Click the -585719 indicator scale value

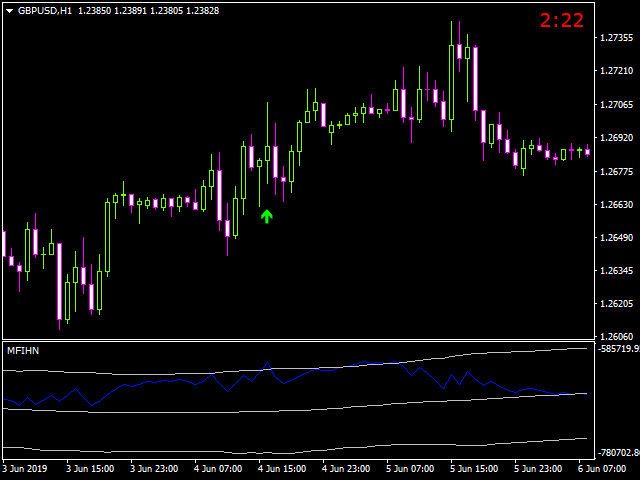(619, 349)
